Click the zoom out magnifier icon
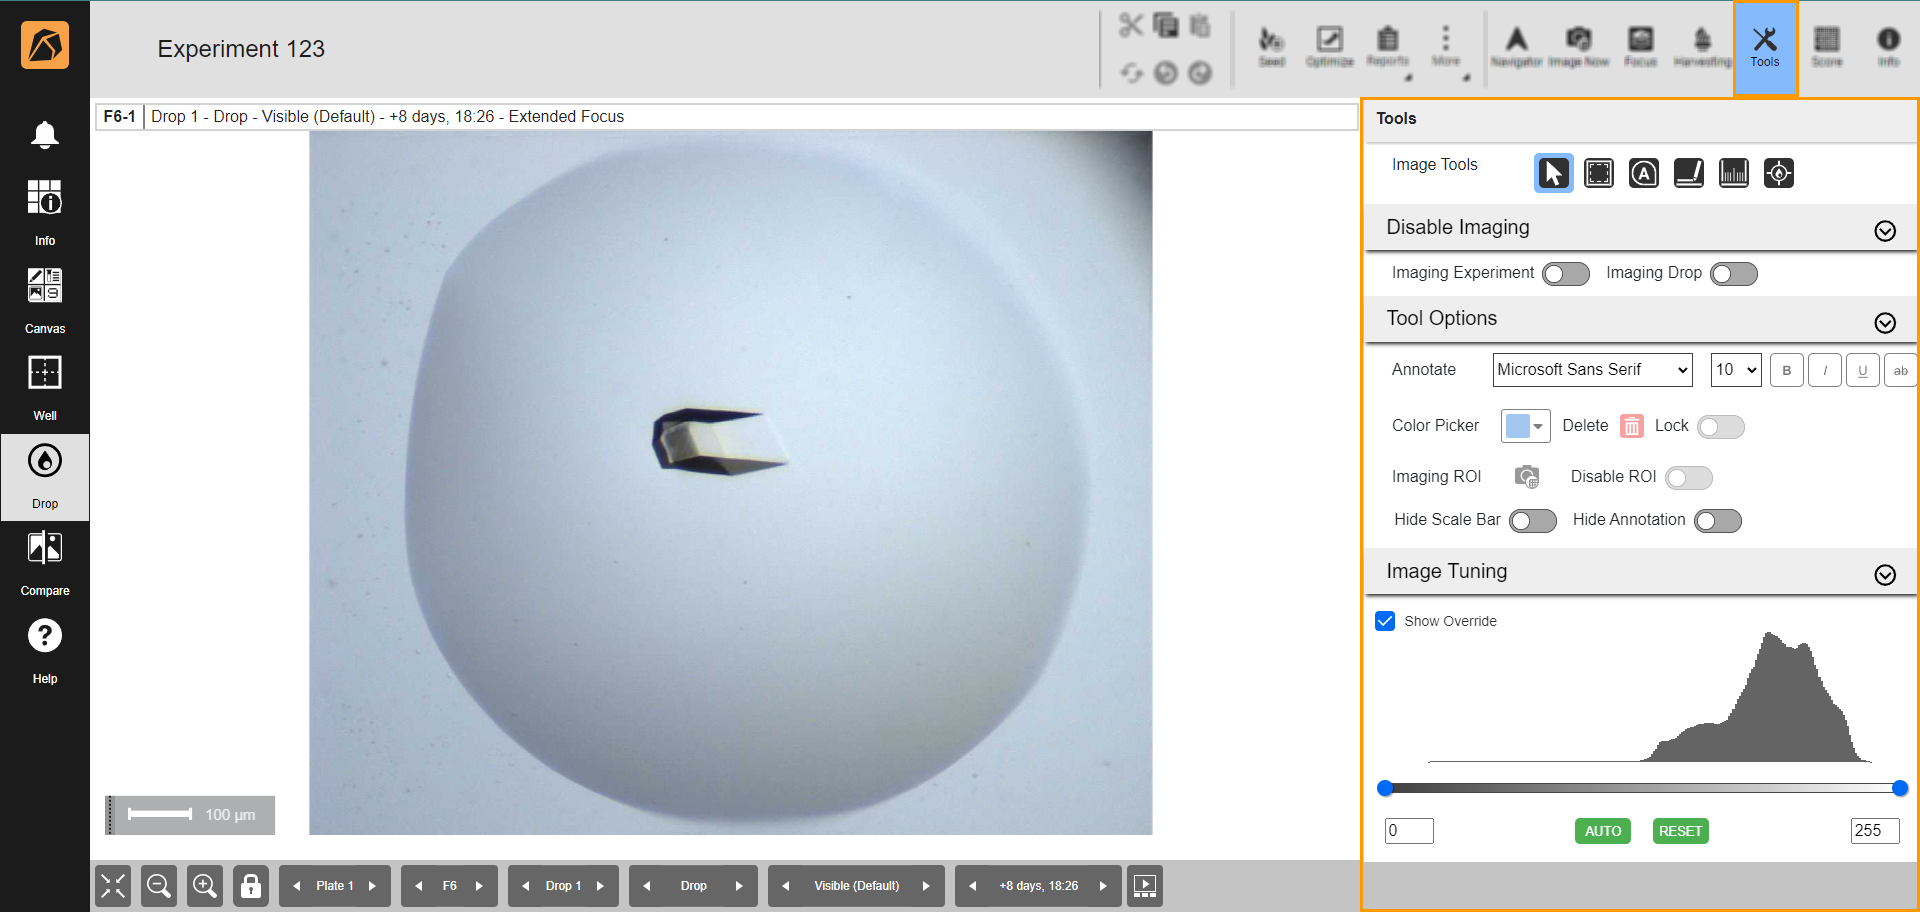1920x912 pixels. 158,886
